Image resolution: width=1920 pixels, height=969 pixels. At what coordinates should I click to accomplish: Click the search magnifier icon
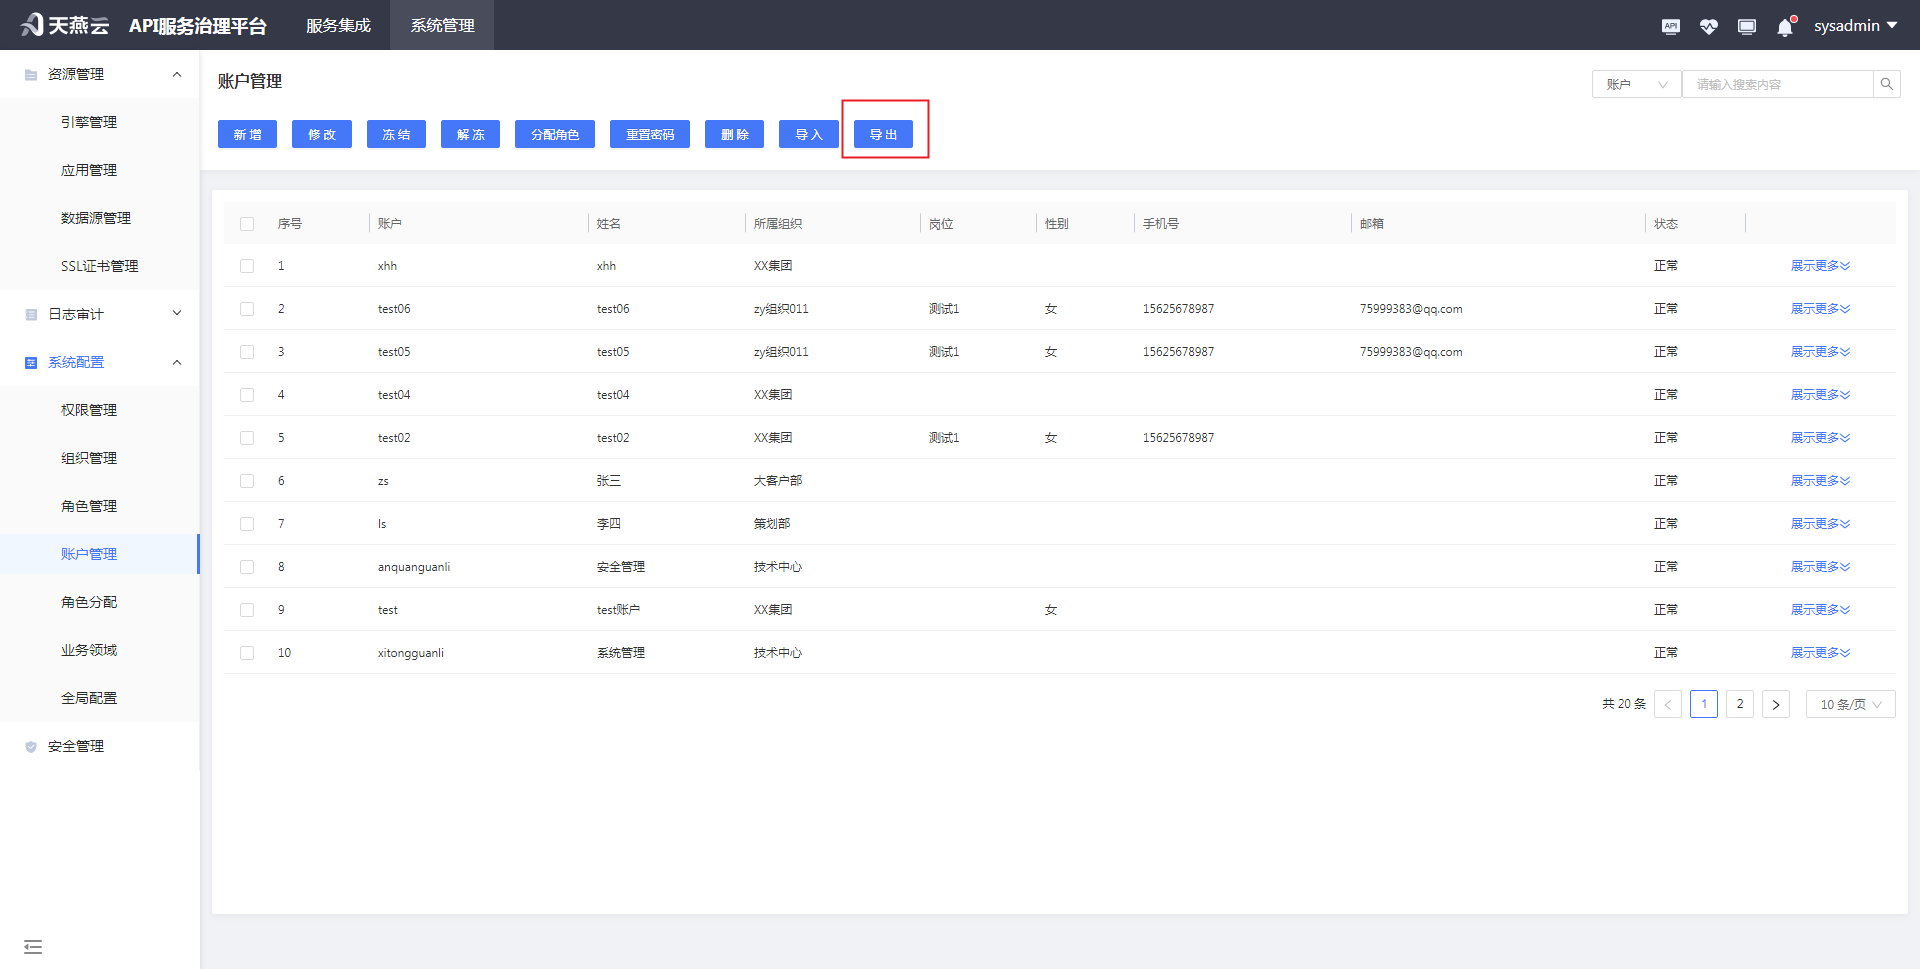coord(1886,83)
